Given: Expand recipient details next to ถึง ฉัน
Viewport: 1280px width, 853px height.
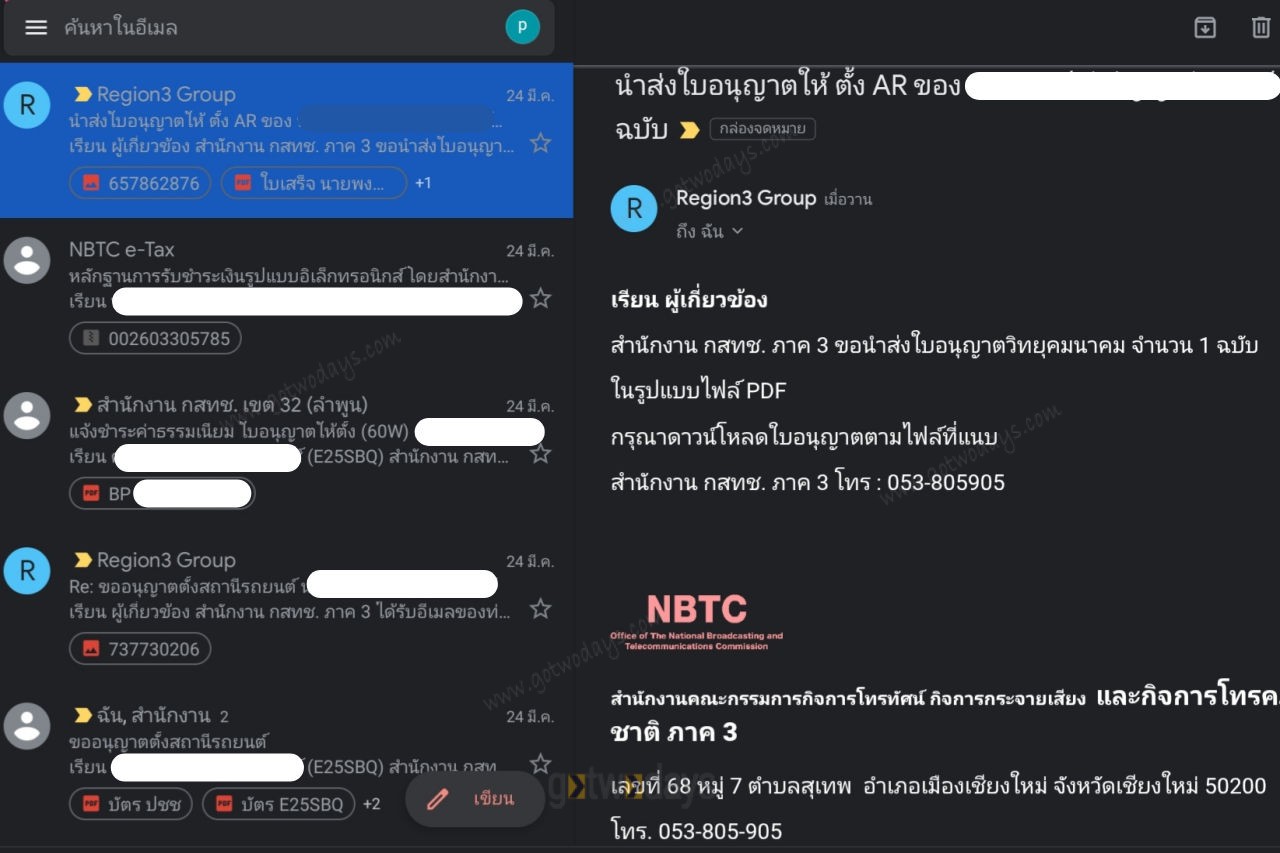Looking at the screenshot, I should pyautogui.click(x=737, y=231).
